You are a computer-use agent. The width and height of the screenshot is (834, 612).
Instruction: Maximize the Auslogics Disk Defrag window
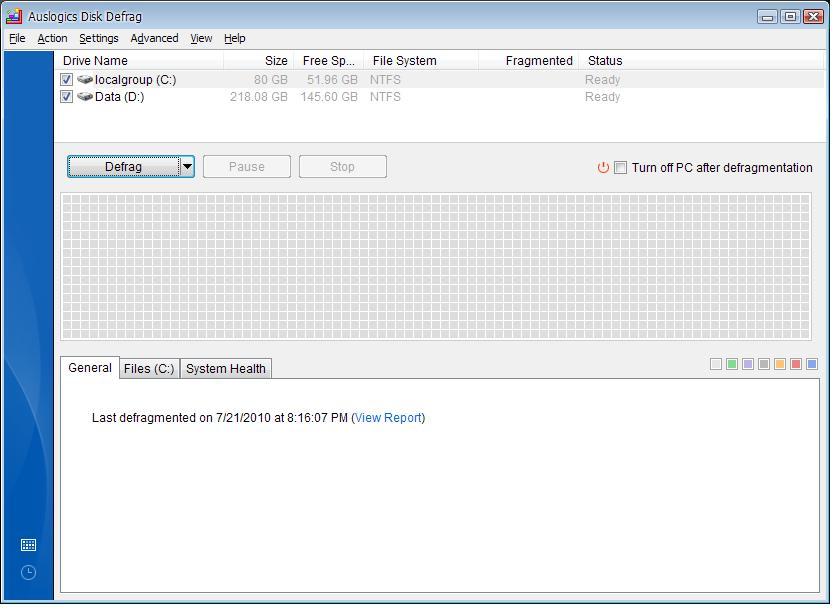(790, 17)
